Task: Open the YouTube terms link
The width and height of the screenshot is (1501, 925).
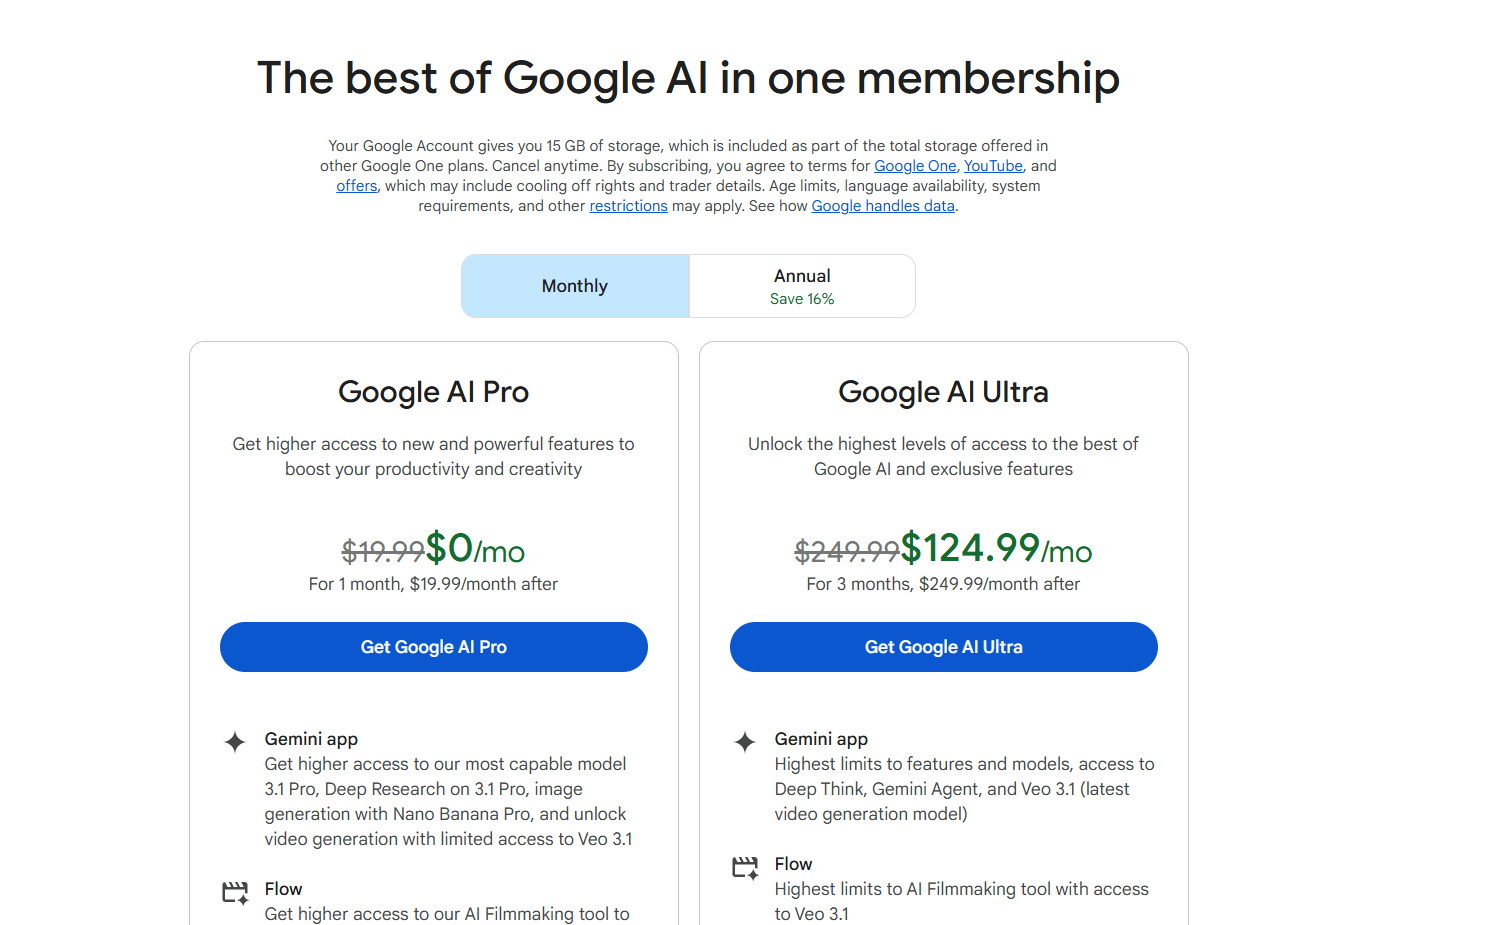Action: [993, 166]
